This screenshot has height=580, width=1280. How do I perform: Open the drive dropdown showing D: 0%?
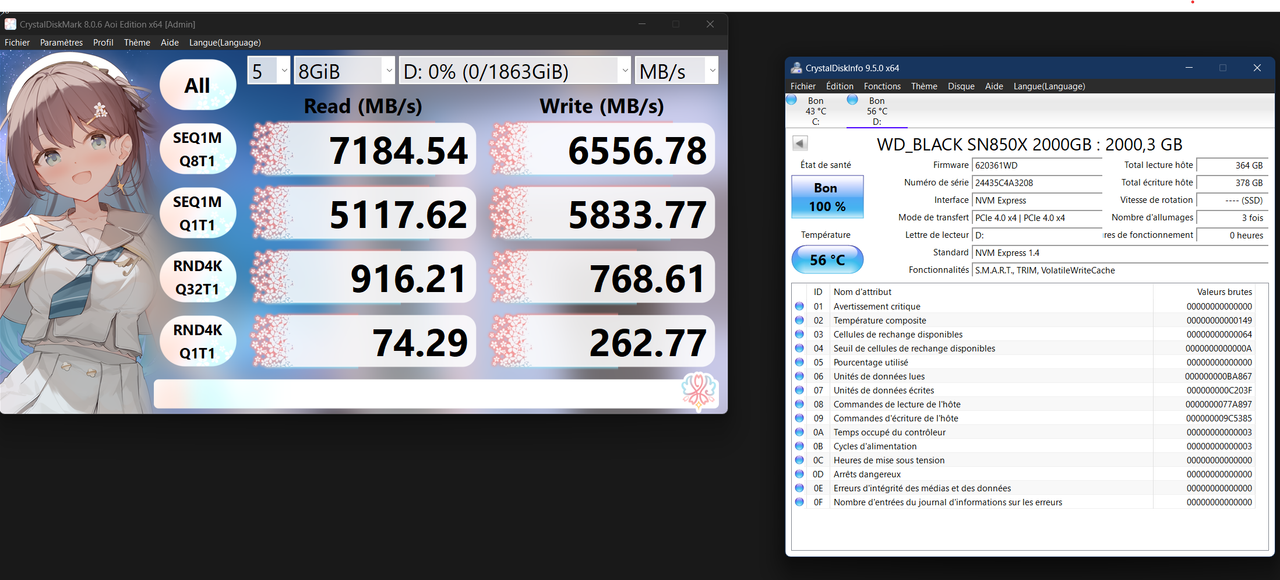[515, 70]
